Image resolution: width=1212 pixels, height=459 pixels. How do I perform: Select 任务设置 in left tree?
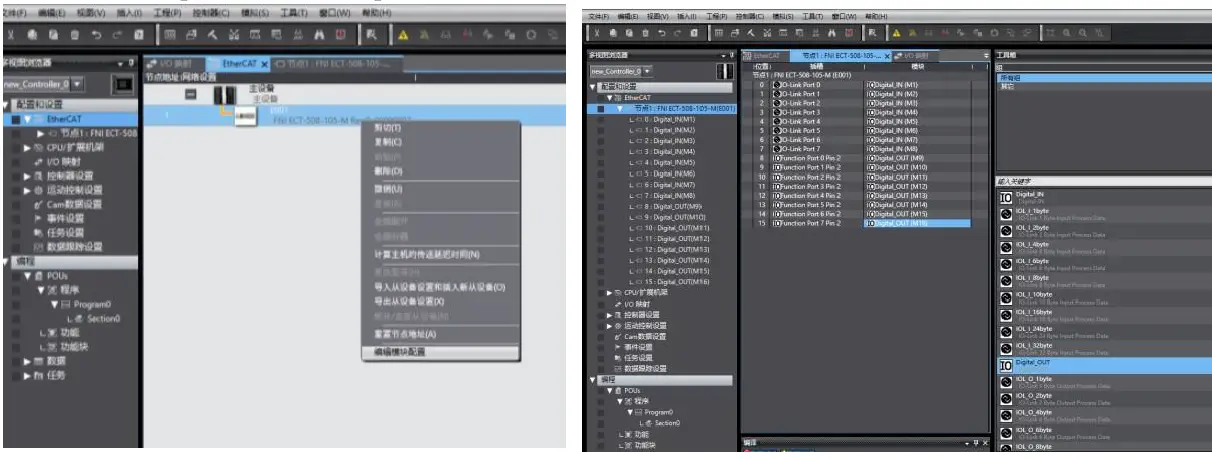[67, 231]
